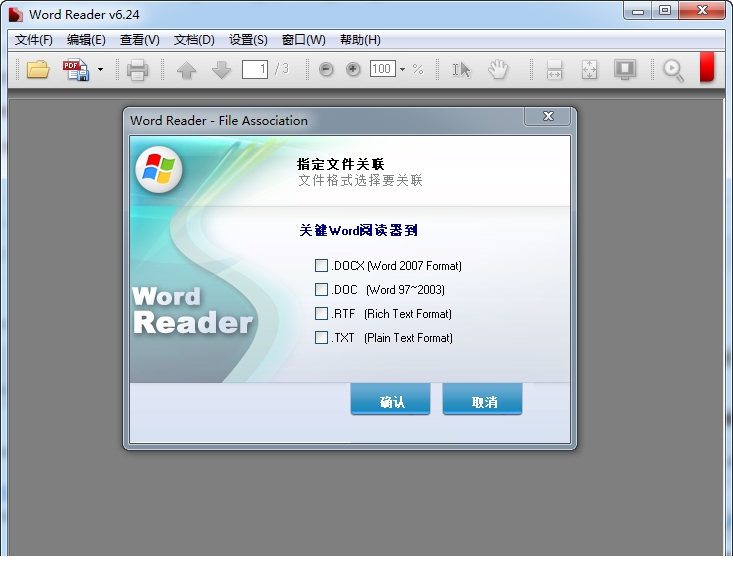The width and height of the screenshot is (733, 578).
Task: Open the zoom level dropdown arrow
Action: click(x=402, y=70)
